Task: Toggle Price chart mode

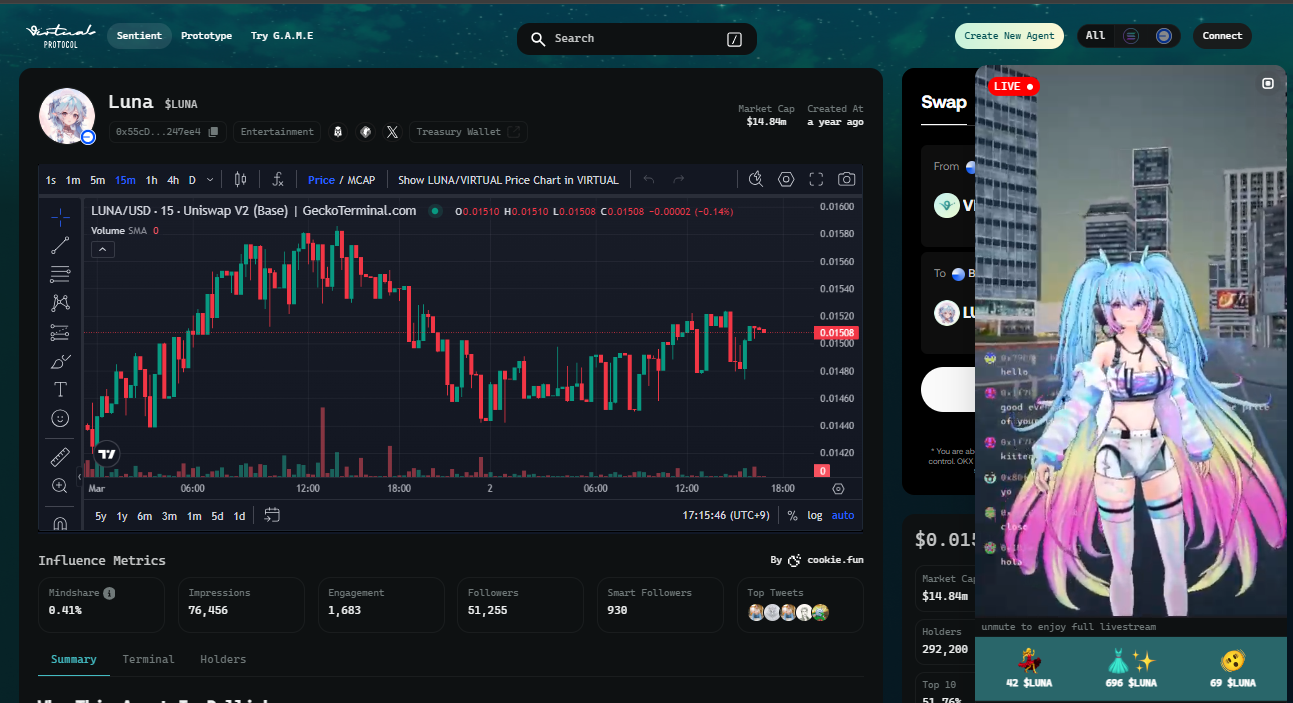Action: pyautogui.click(x=321, y=180)
